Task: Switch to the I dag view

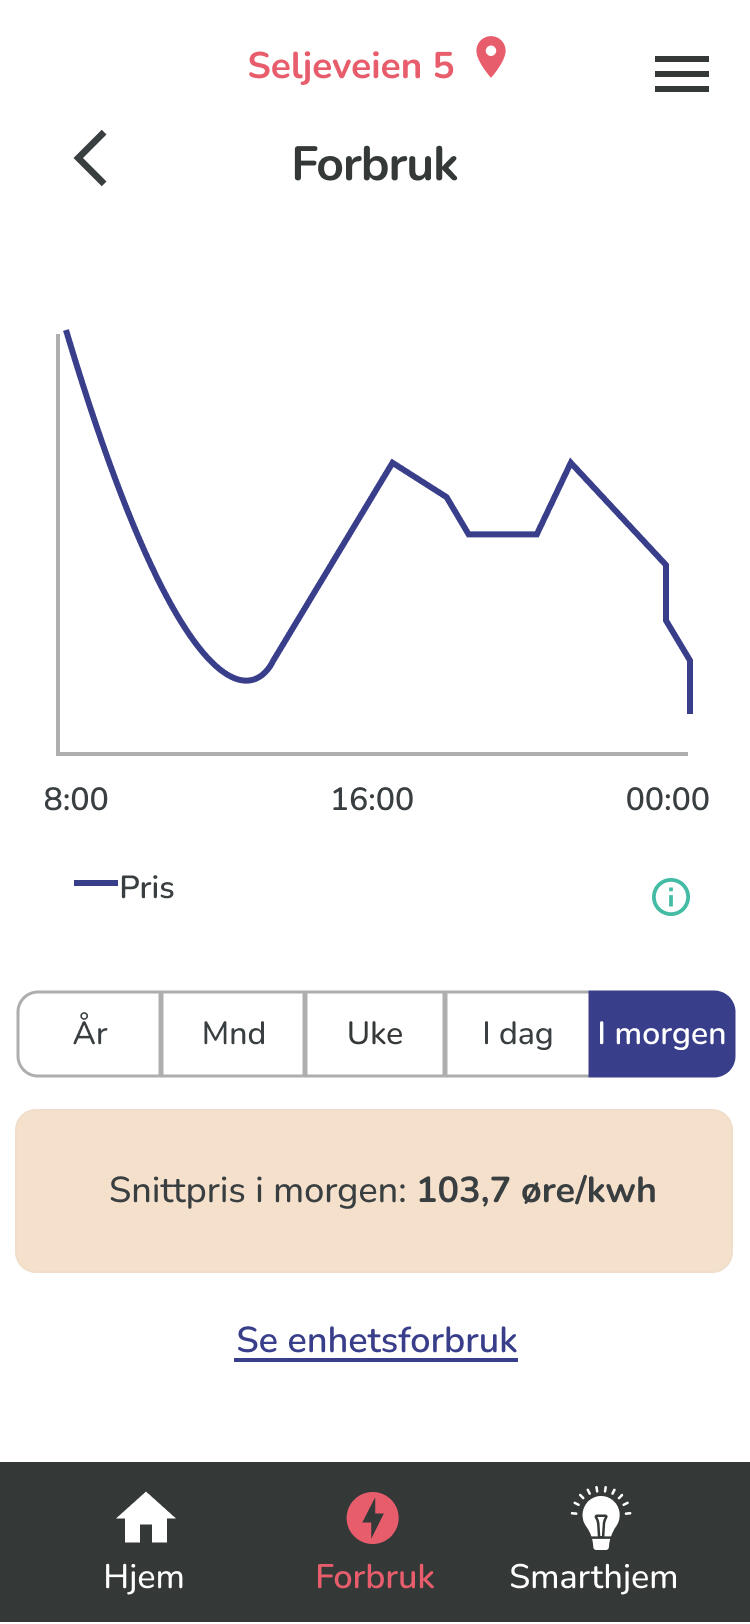Action: click(517, 1033)
